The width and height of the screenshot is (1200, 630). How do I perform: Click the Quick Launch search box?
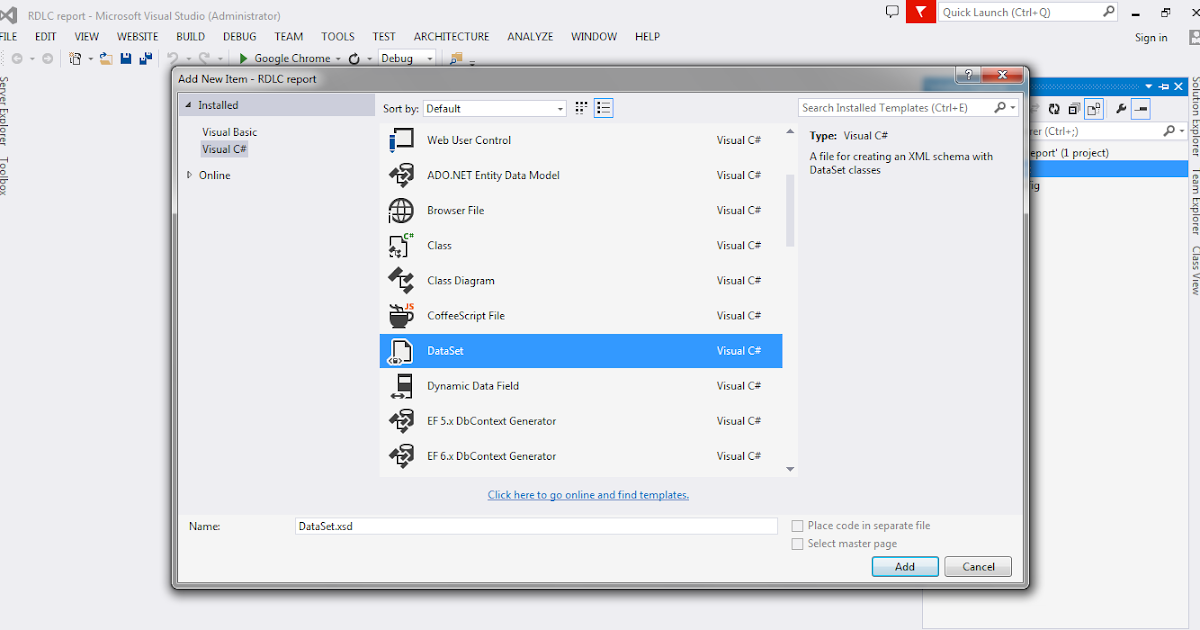(x=1028, y=12)
